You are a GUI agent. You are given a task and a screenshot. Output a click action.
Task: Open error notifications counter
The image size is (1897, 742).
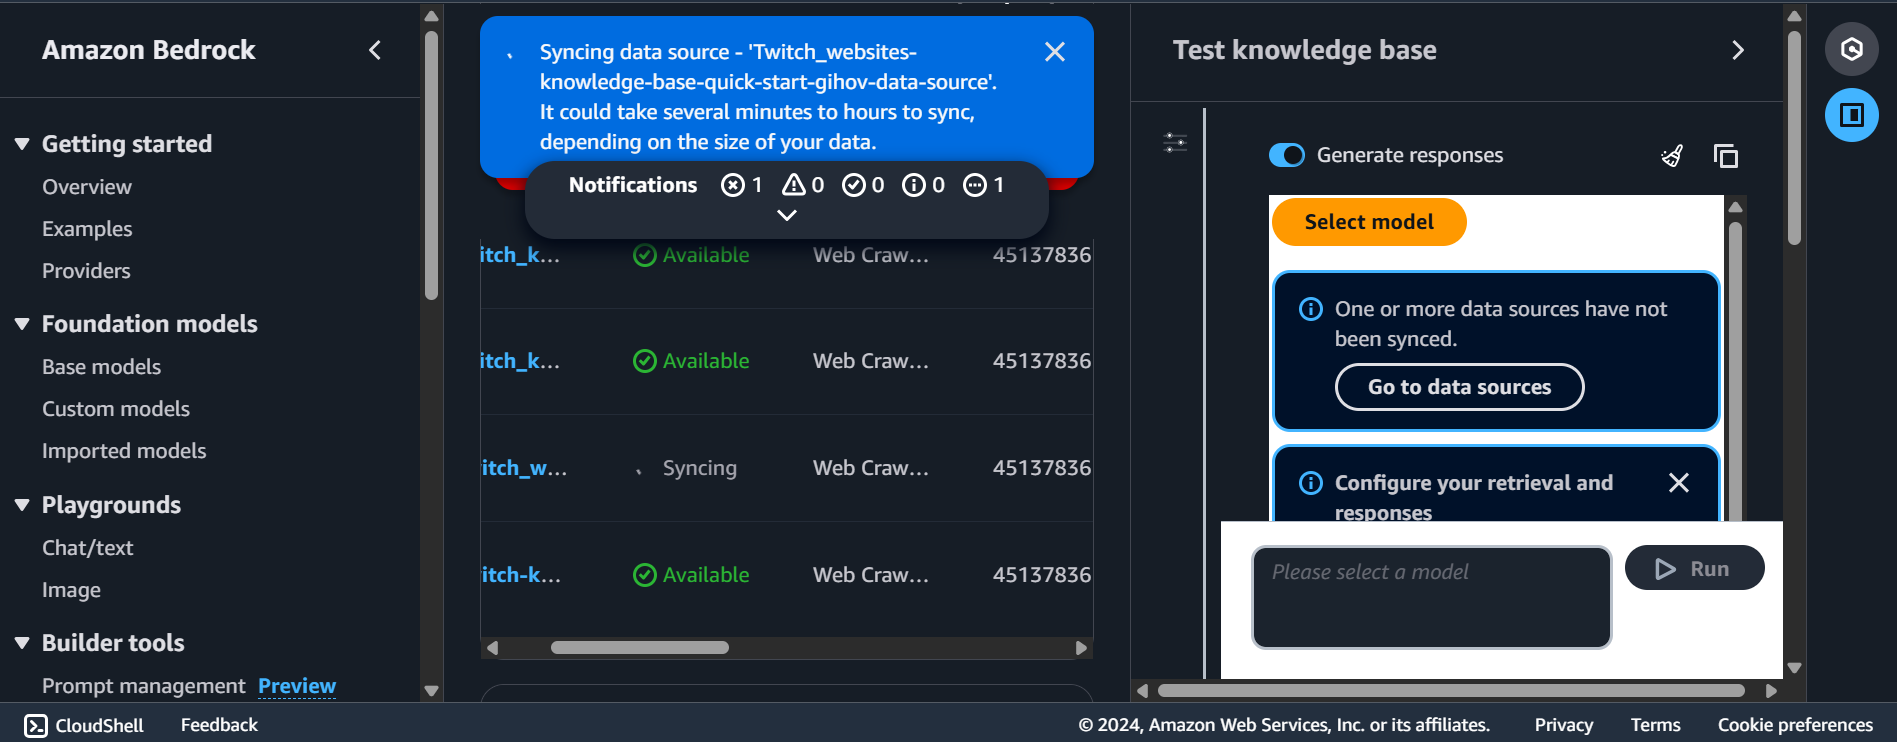[742, 185]
